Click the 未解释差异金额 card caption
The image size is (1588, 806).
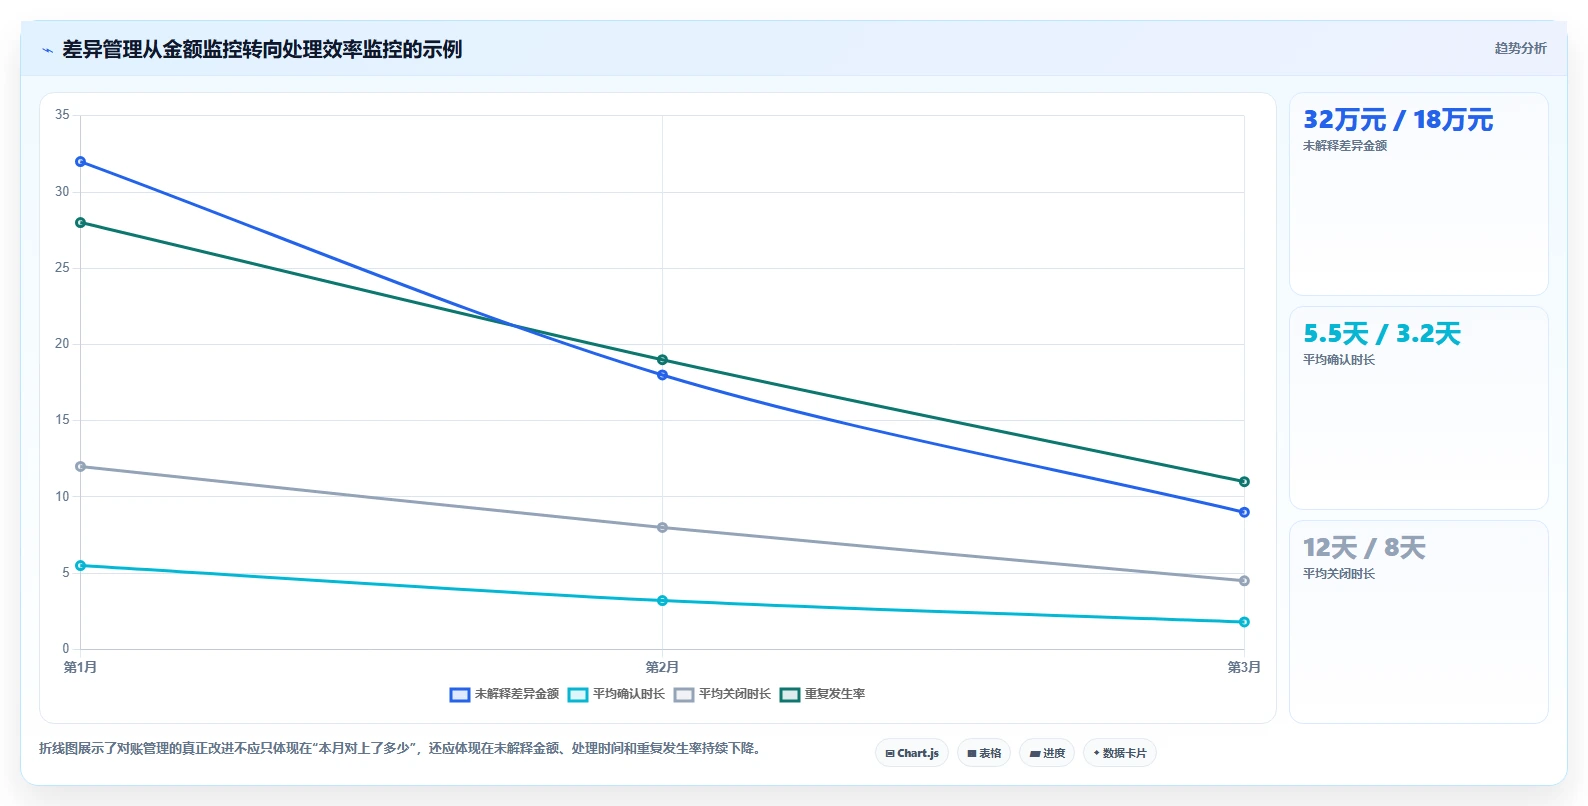click(1345, 146)
